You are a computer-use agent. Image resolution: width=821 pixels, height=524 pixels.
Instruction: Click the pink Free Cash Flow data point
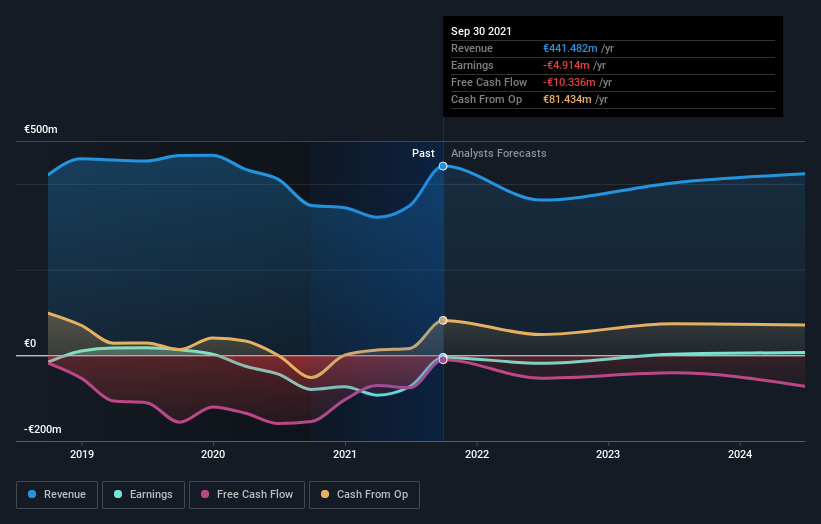(x=443, y=360)
